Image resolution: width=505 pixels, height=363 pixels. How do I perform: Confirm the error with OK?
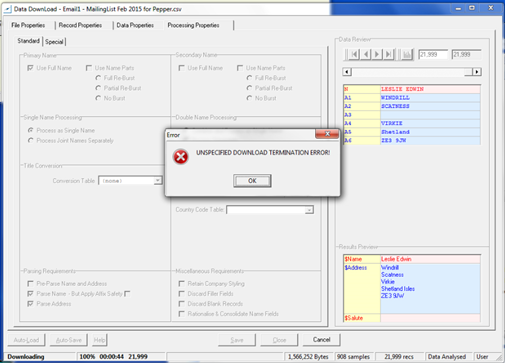click(252, 181)
